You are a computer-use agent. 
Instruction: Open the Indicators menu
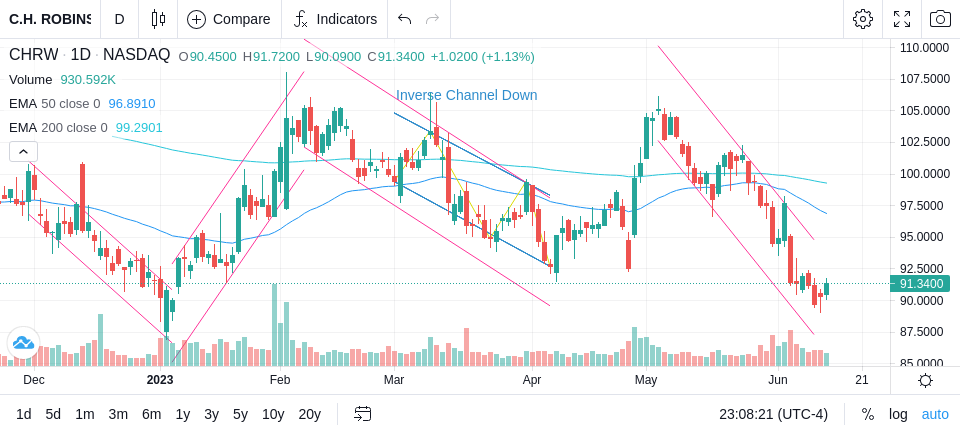point(334,19)
